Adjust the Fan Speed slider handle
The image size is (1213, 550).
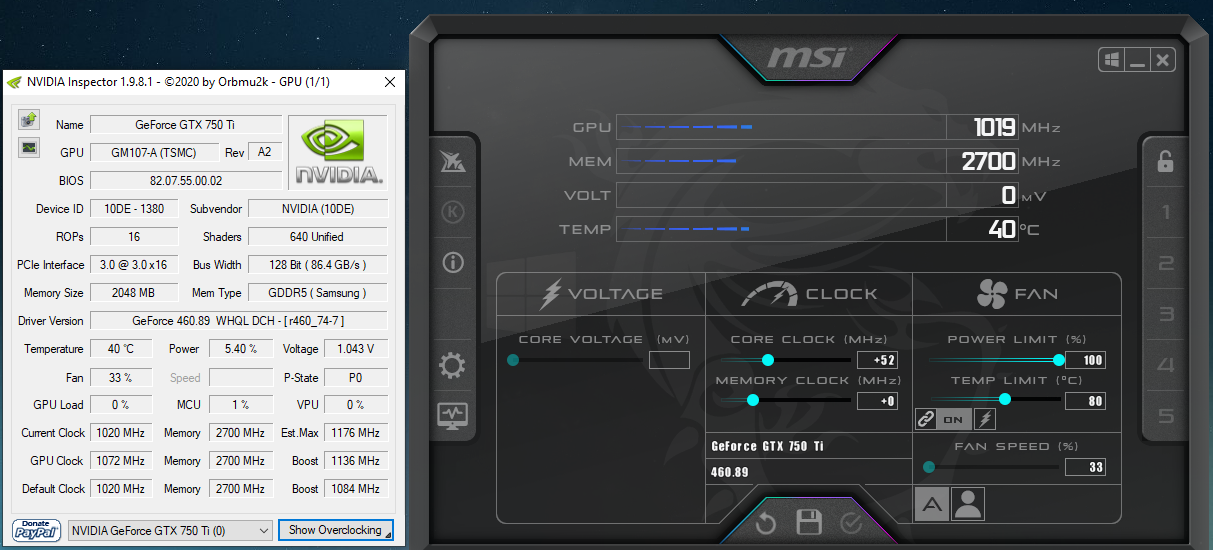[929, 467]
